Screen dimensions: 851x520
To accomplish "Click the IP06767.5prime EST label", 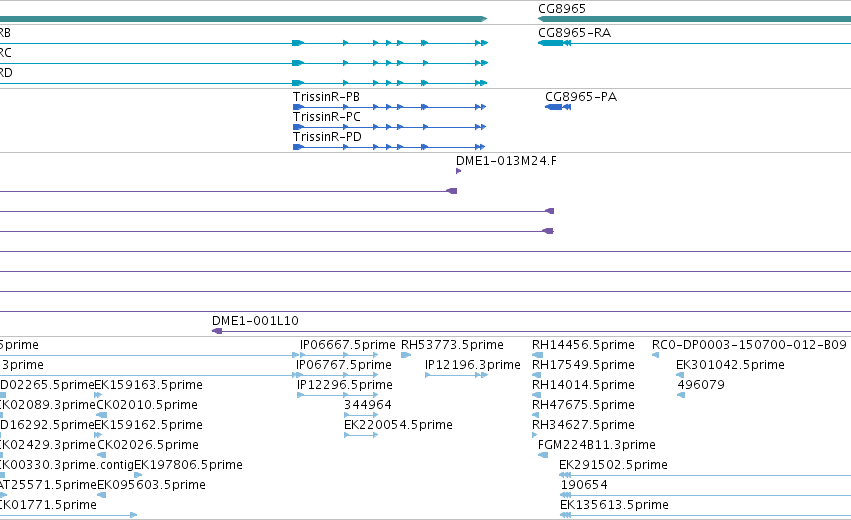I will click(x=344, y=365).
